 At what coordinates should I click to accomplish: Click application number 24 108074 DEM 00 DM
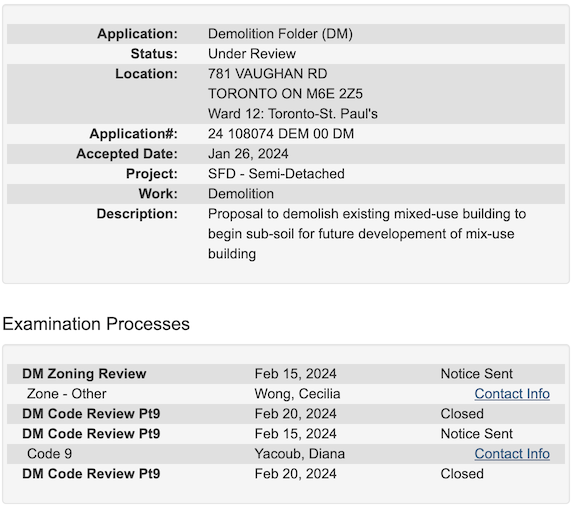[x=281, y=134]
